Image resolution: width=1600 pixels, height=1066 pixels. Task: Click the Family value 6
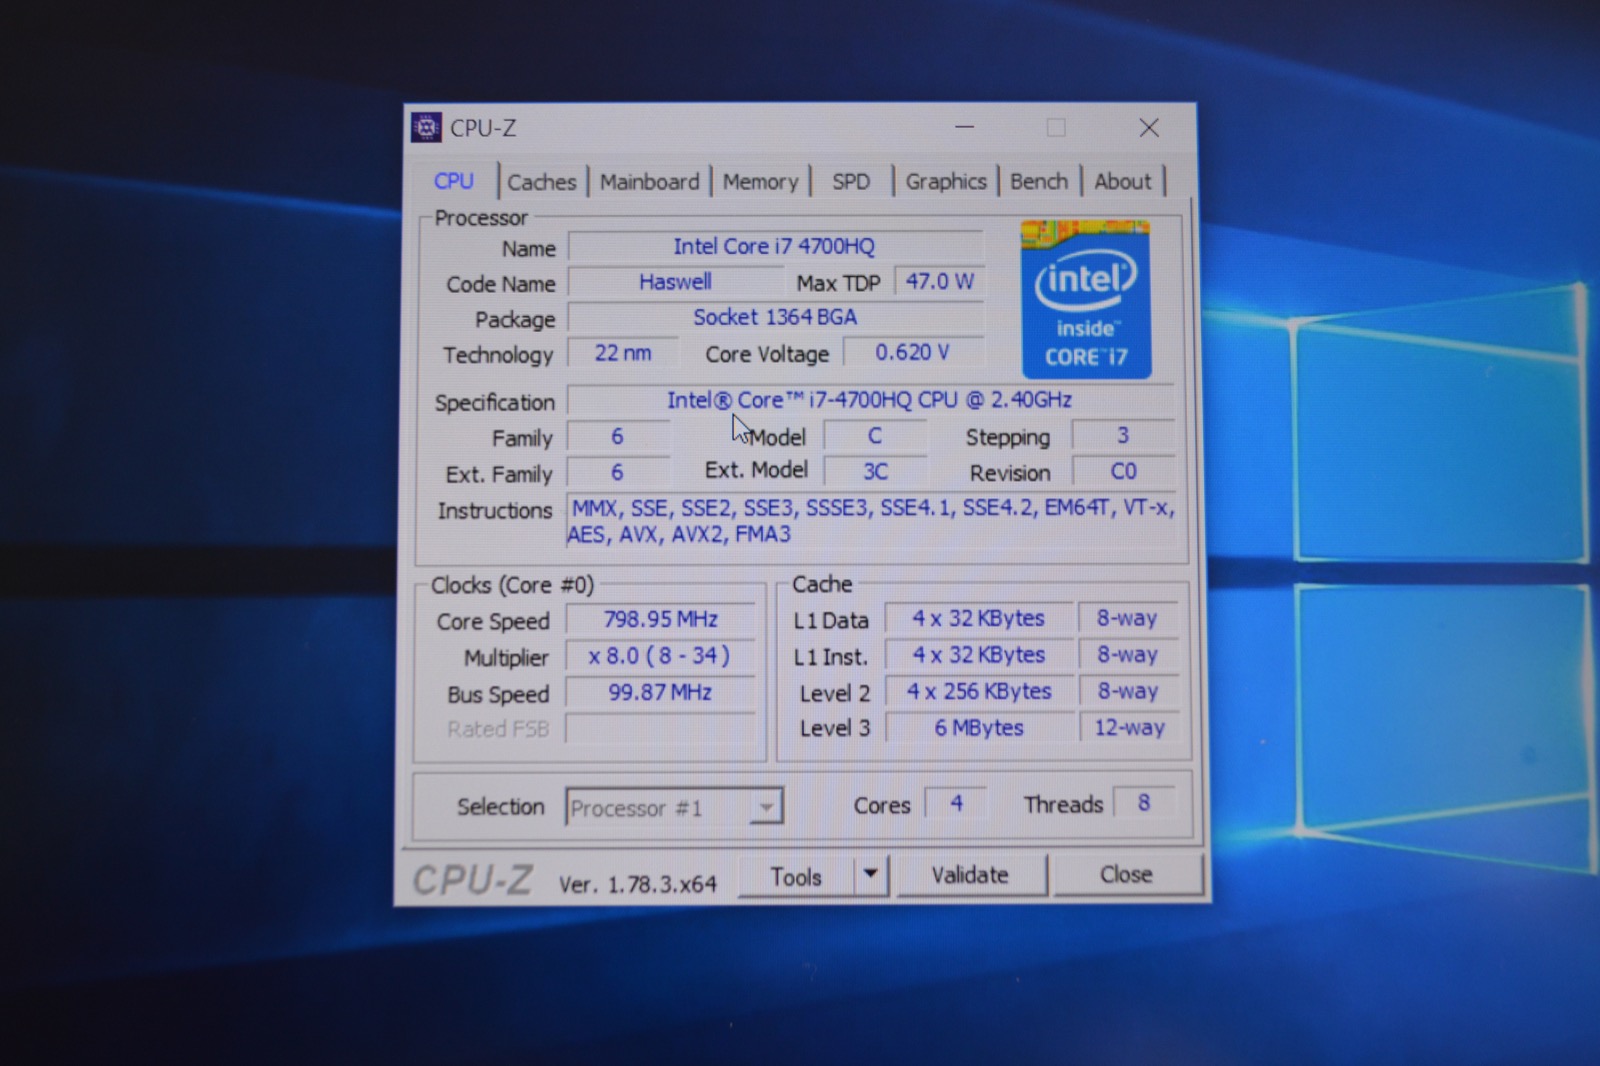617,436
